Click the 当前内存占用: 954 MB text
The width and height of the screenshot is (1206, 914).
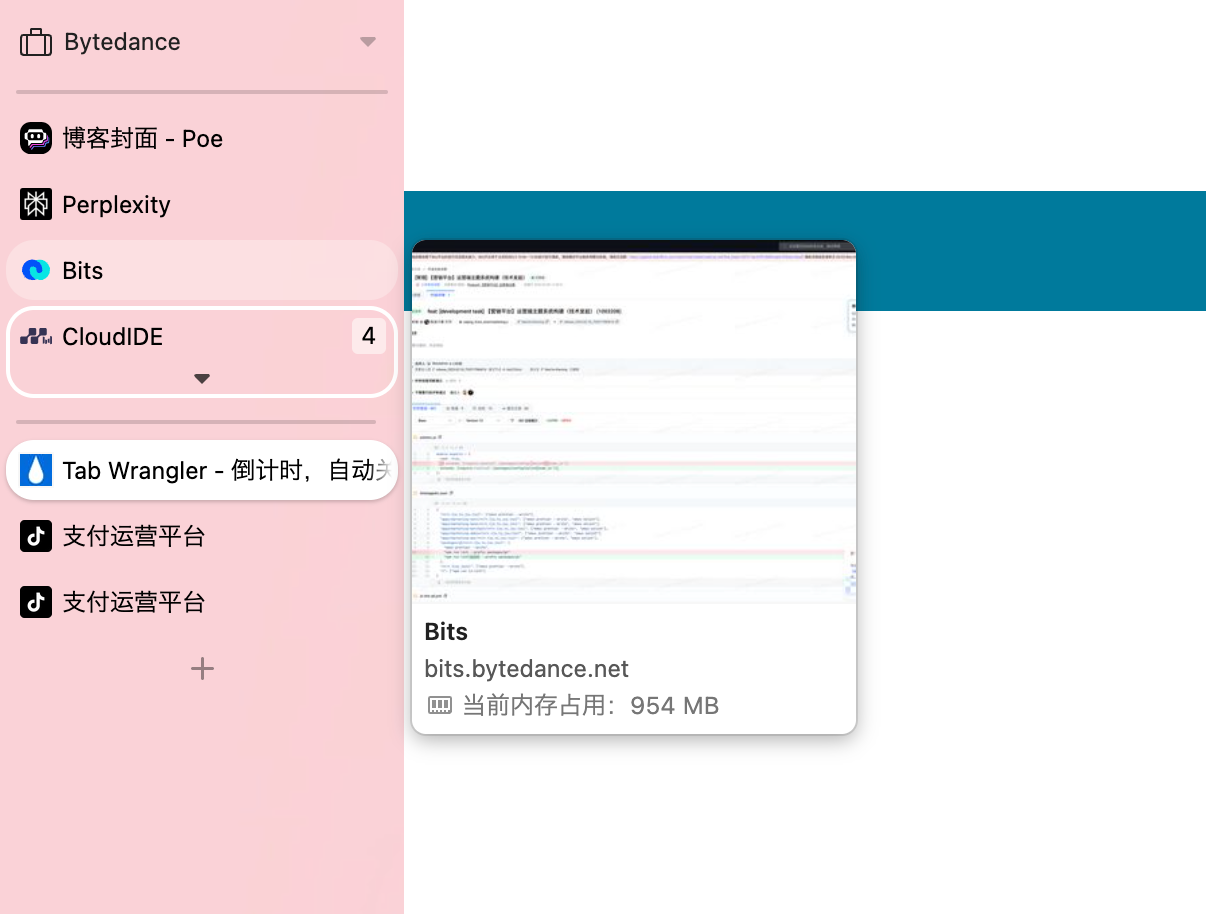click(590, 706)
